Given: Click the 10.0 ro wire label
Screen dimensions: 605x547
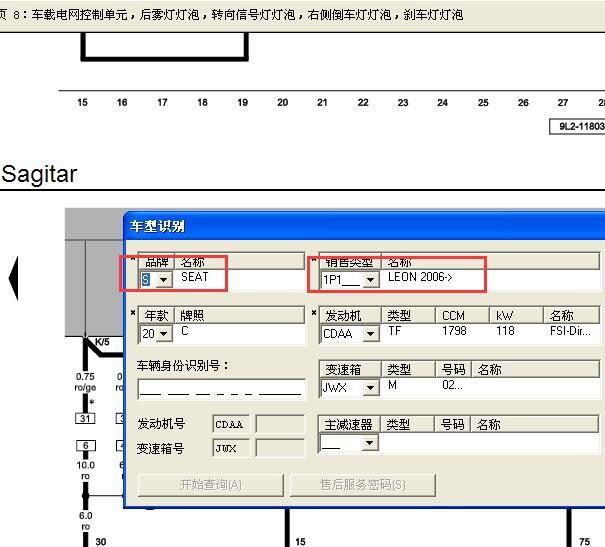Looking at the screenshot, I should 86,470.
